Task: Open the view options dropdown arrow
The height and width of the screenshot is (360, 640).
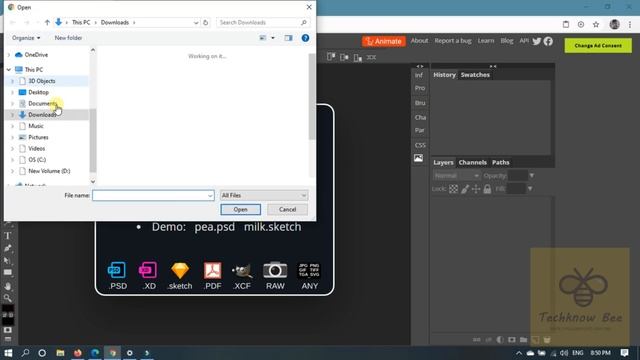Action: (273, 38)
